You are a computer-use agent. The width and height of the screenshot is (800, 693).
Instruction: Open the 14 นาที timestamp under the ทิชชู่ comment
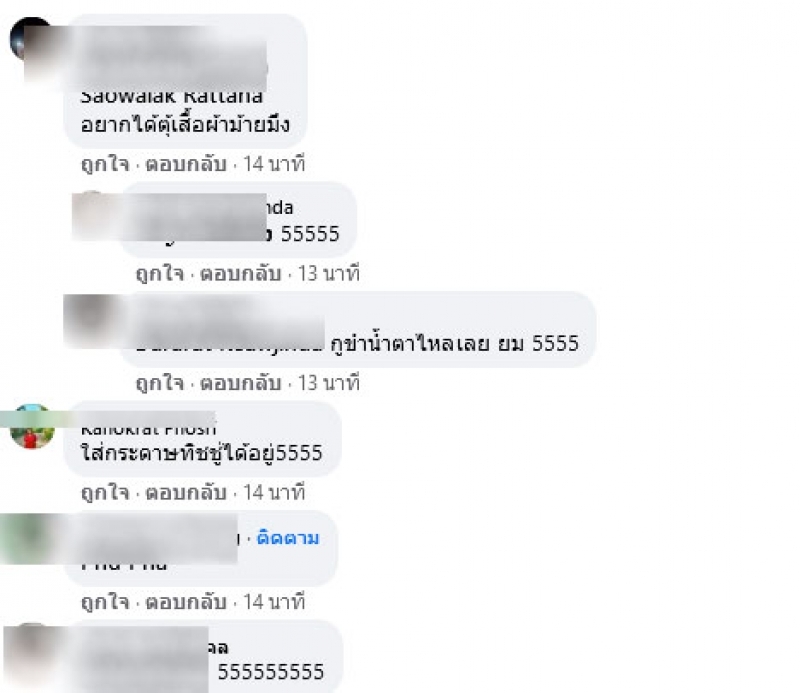[274, 493]
